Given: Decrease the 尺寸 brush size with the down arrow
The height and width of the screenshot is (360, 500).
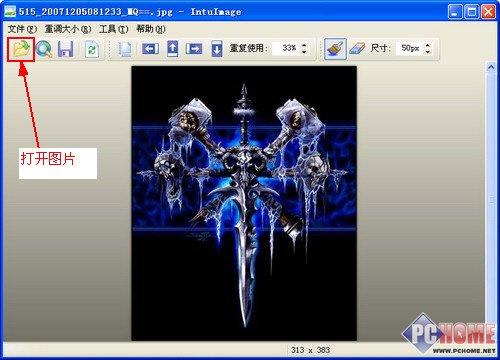Looking at the screenshot, I should point(428,52).
